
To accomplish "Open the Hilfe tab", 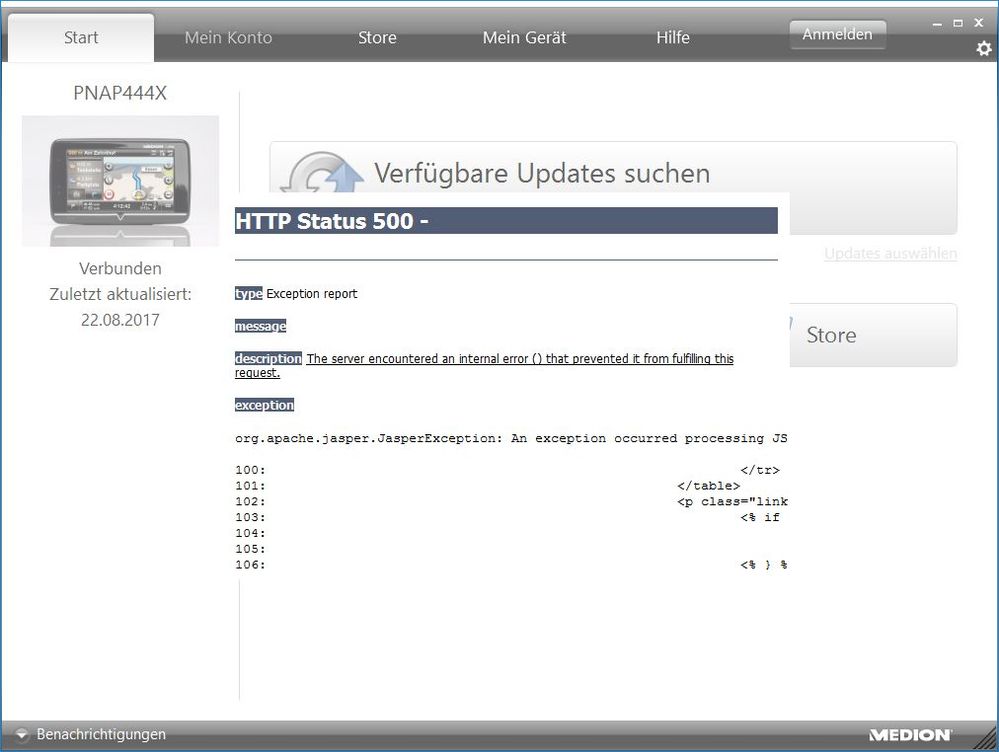I will [x=673, y=38].
